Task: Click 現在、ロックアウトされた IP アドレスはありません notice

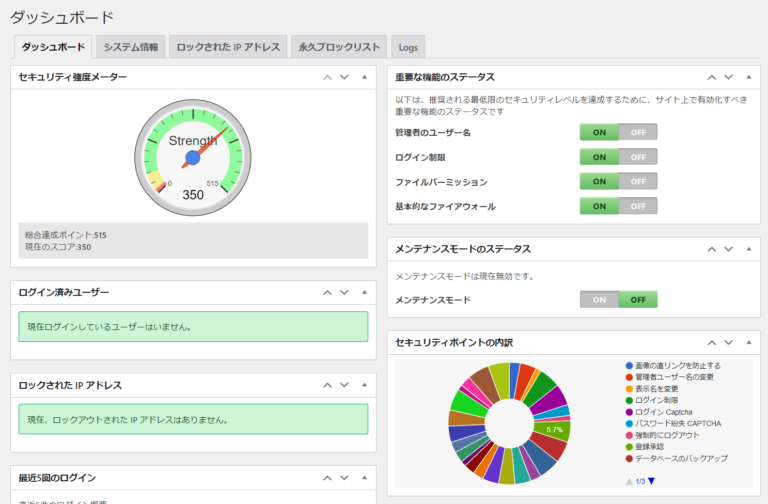Action: [193, 419]
